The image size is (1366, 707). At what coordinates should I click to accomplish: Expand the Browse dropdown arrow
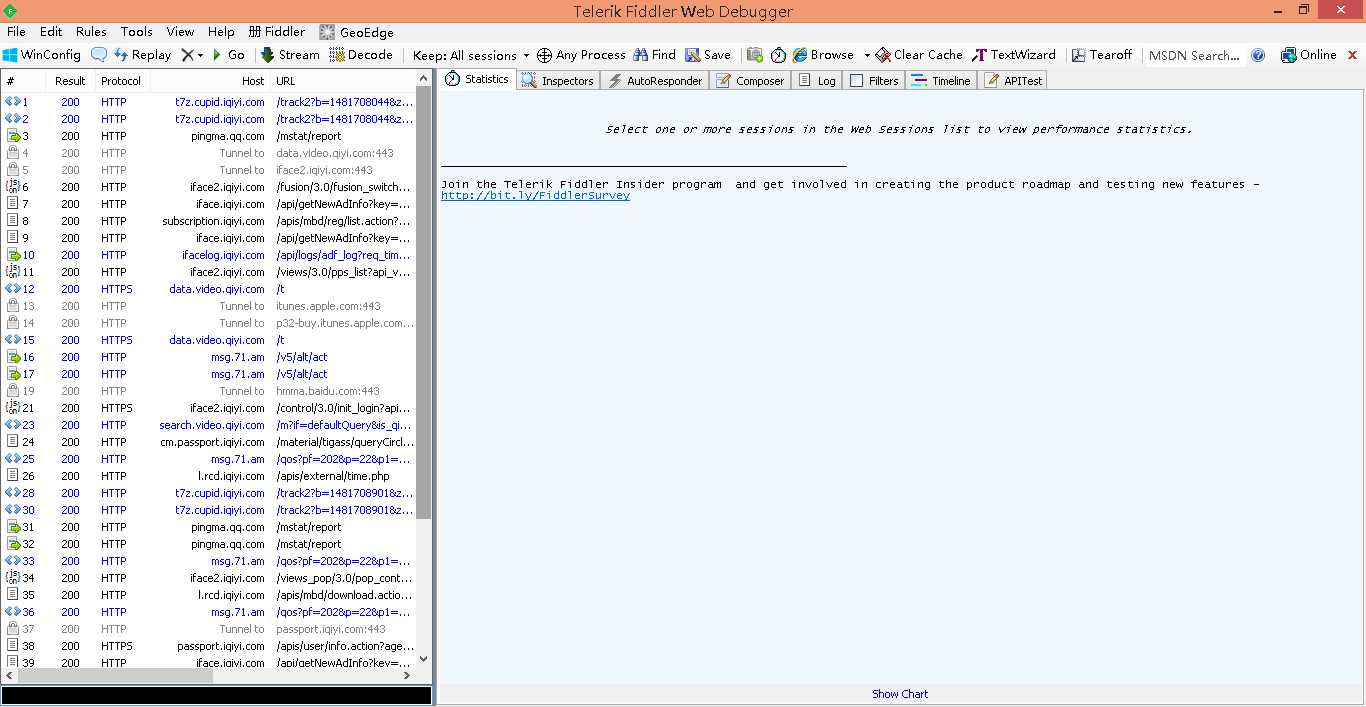[x=867, y=55]
